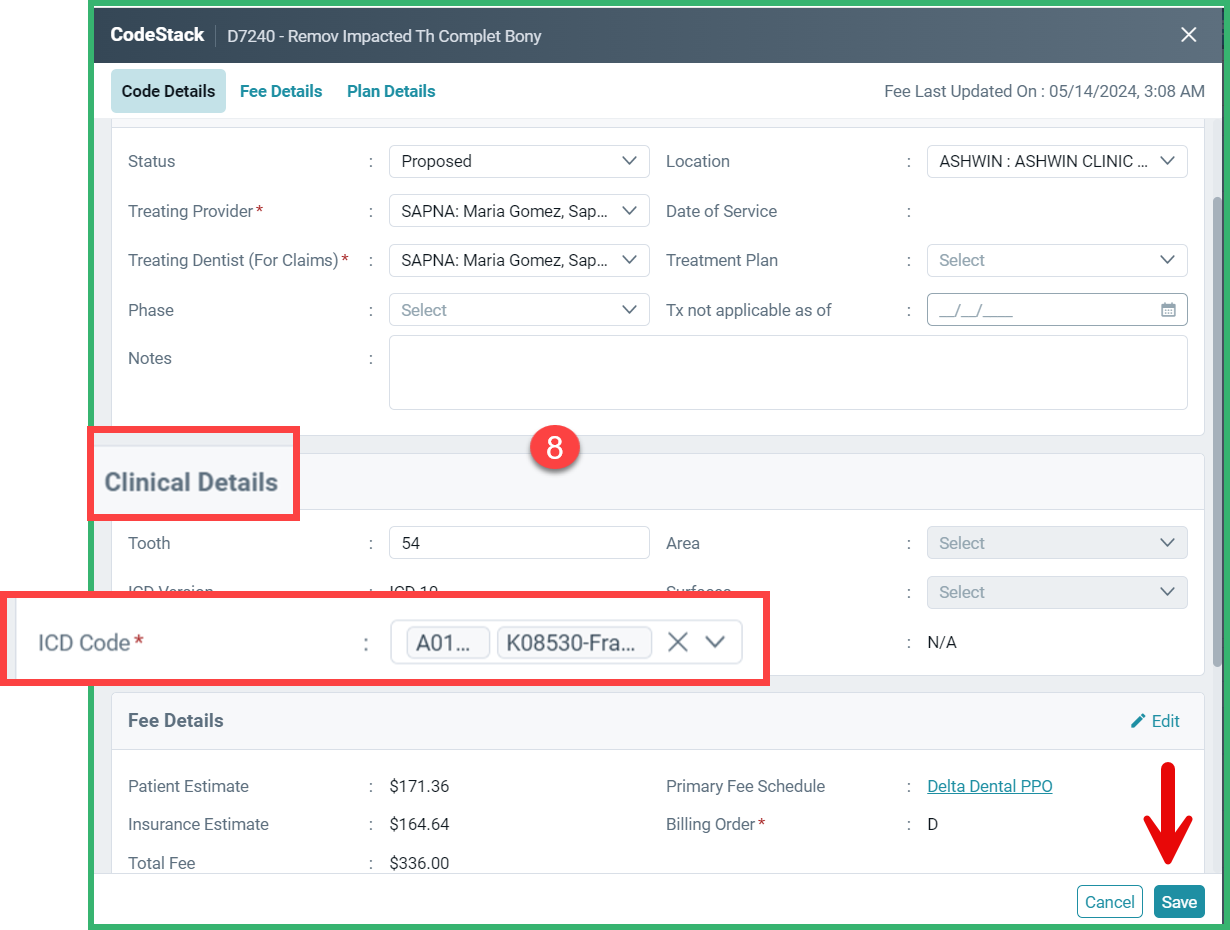Screen dimensions: 1230x930
Task: Expand the ICD Code dropdown chevron
Action: 716,642
